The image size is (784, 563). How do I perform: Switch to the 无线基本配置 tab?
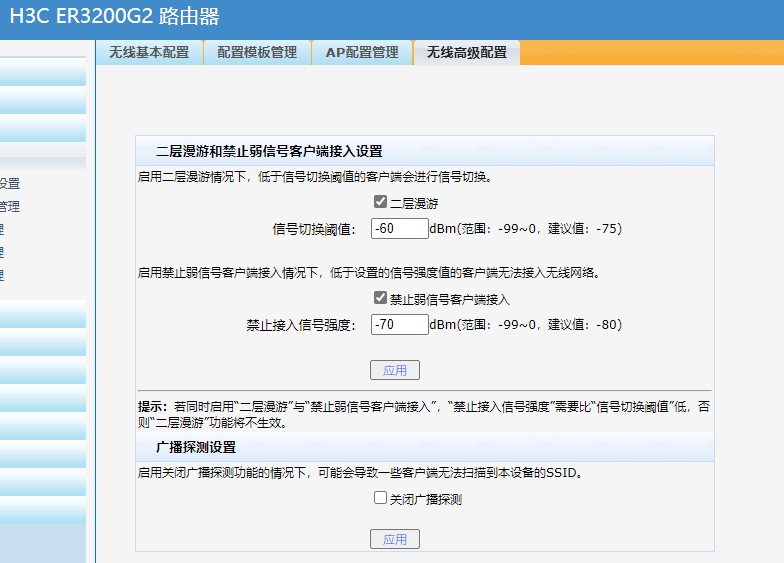(149, 52)
